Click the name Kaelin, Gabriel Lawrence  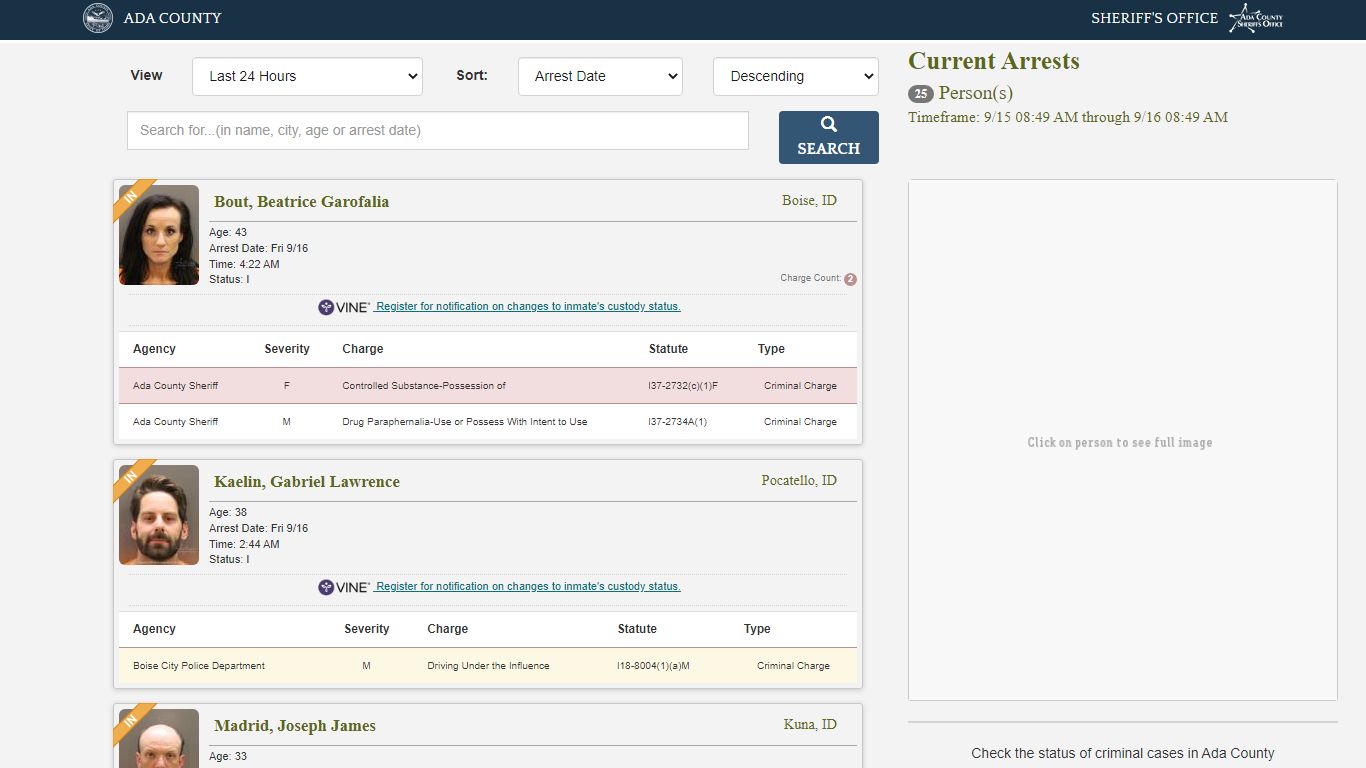pyautogui.click(x=307, y=482)
